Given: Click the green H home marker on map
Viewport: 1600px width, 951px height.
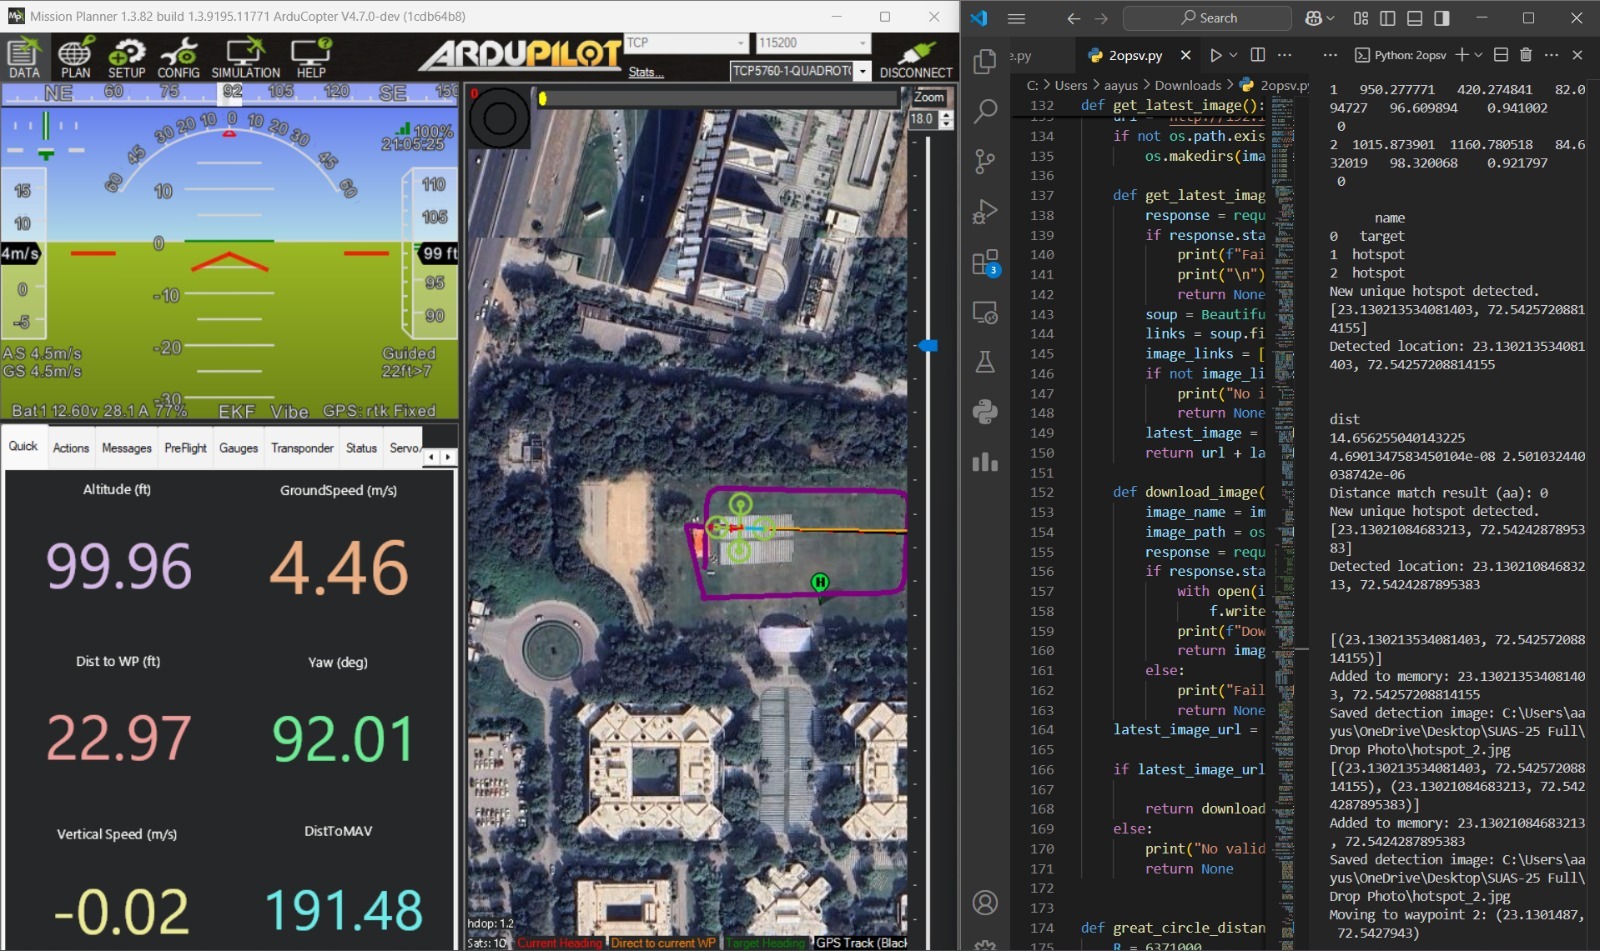Looking at the screenshot, I should click(x=820, y=582).
